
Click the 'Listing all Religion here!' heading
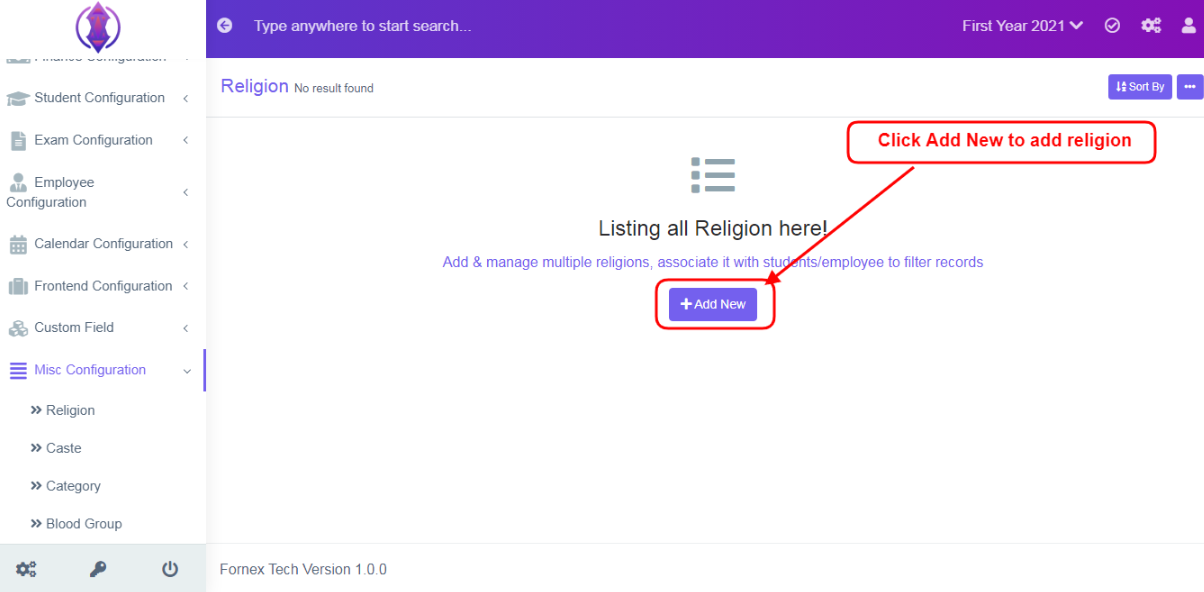713,228
